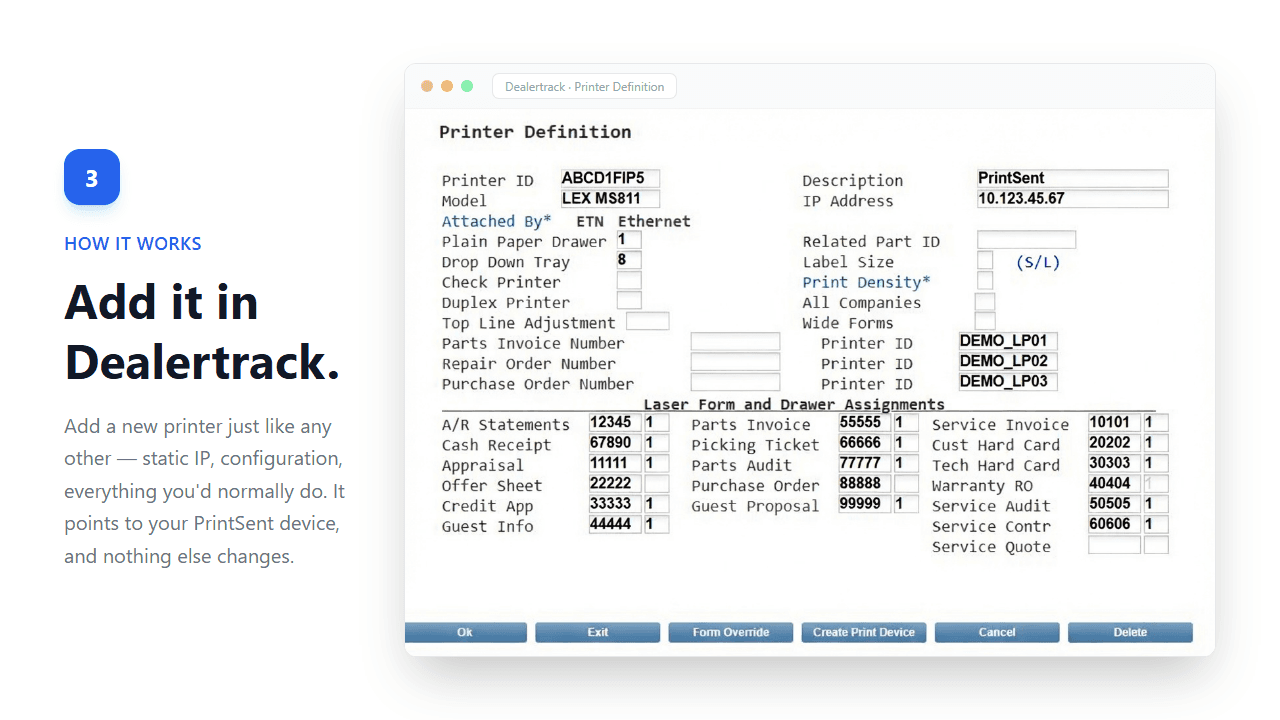Click Credit App form field 33333

(x=615, y=504)
